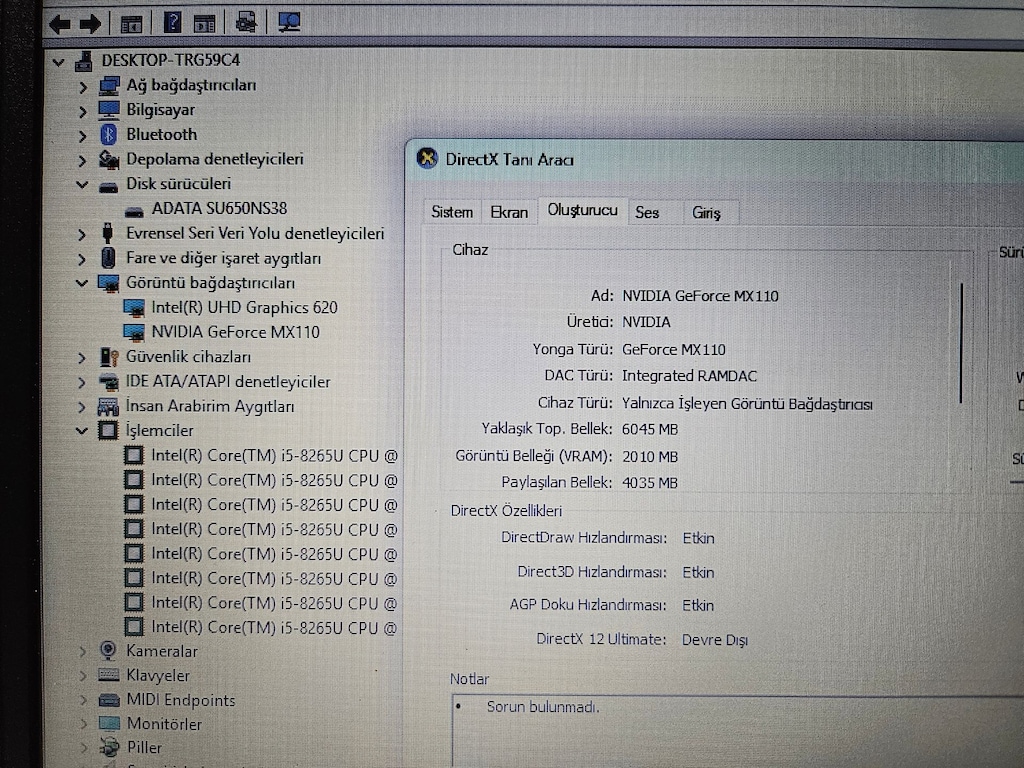The width and height of the screenshot is (1024, 768).
Task: Click the Cihaz panel vertical scrollbar
Action: (x=961, y=343)
